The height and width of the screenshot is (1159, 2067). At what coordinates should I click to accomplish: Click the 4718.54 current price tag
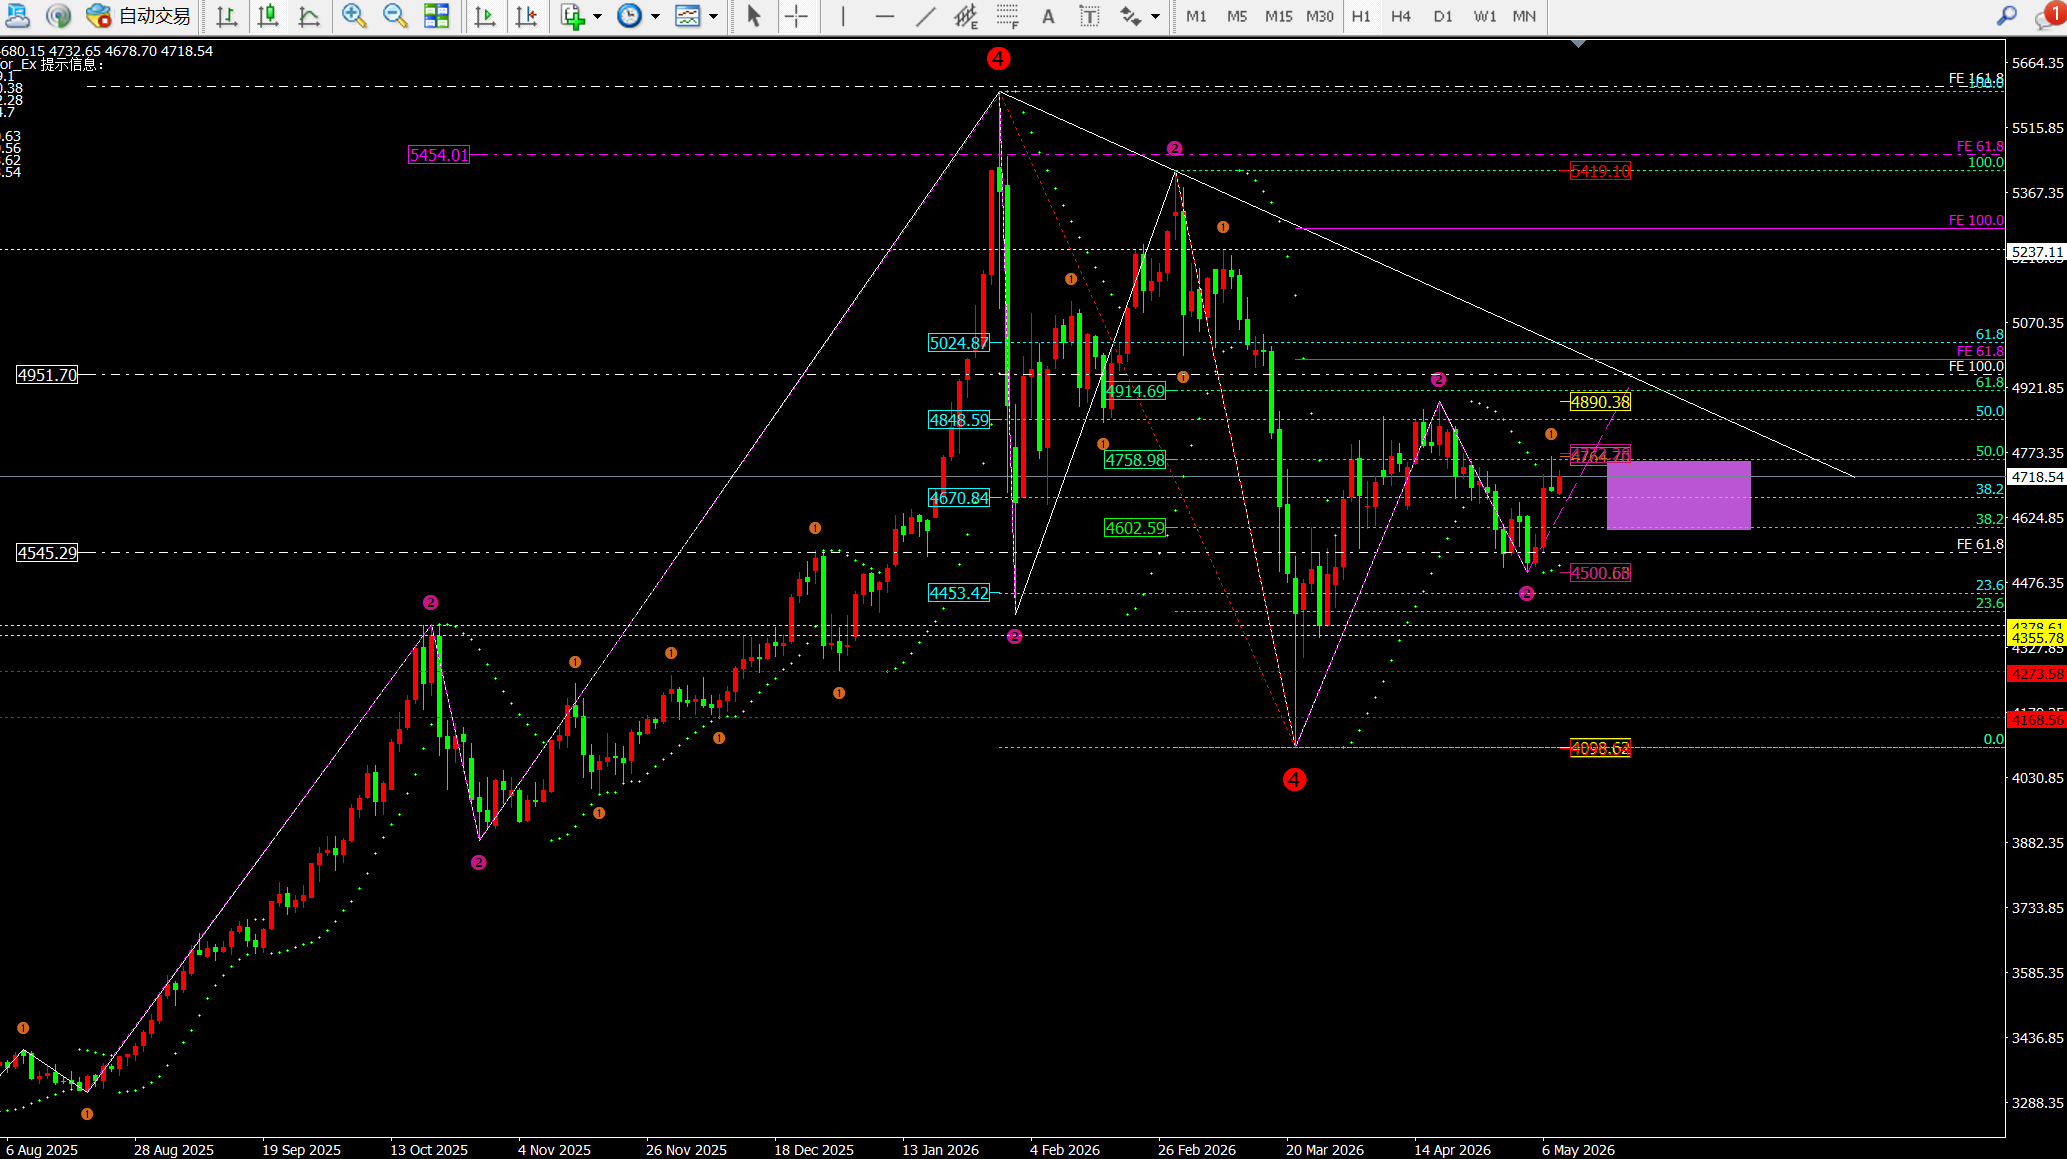[x=2037, y=477]
